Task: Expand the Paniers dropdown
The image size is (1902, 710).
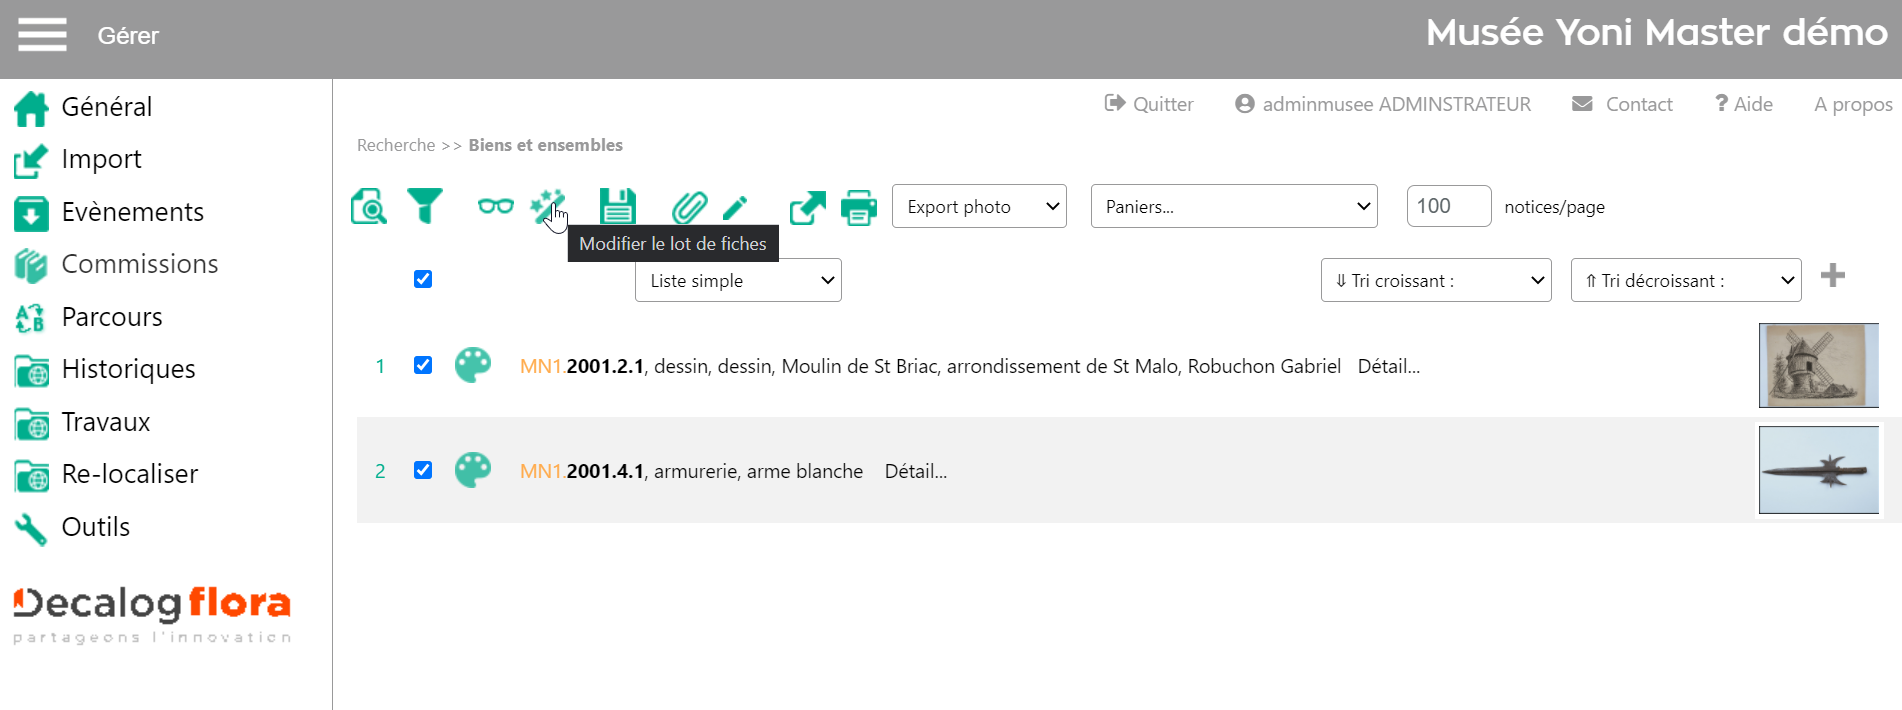Action: click(1233, 206)
